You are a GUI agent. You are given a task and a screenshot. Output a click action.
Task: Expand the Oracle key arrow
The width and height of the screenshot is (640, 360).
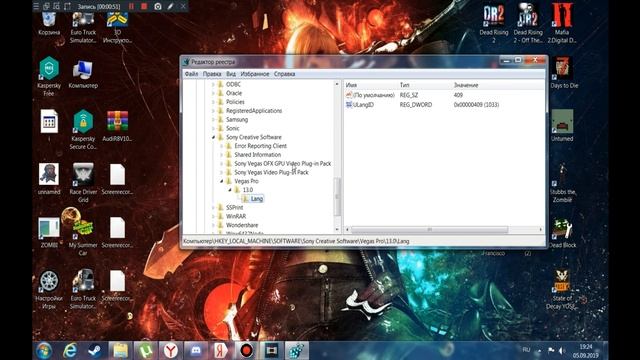pos(213,93)
